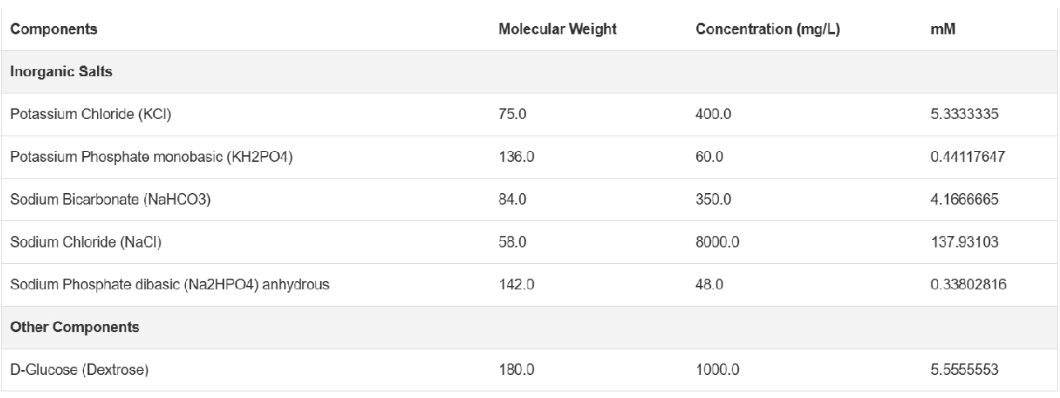Click Potassium Phosphate monobasic (KH2PO4) entry
Screen dimensions: 1060x398
[151, 157]
